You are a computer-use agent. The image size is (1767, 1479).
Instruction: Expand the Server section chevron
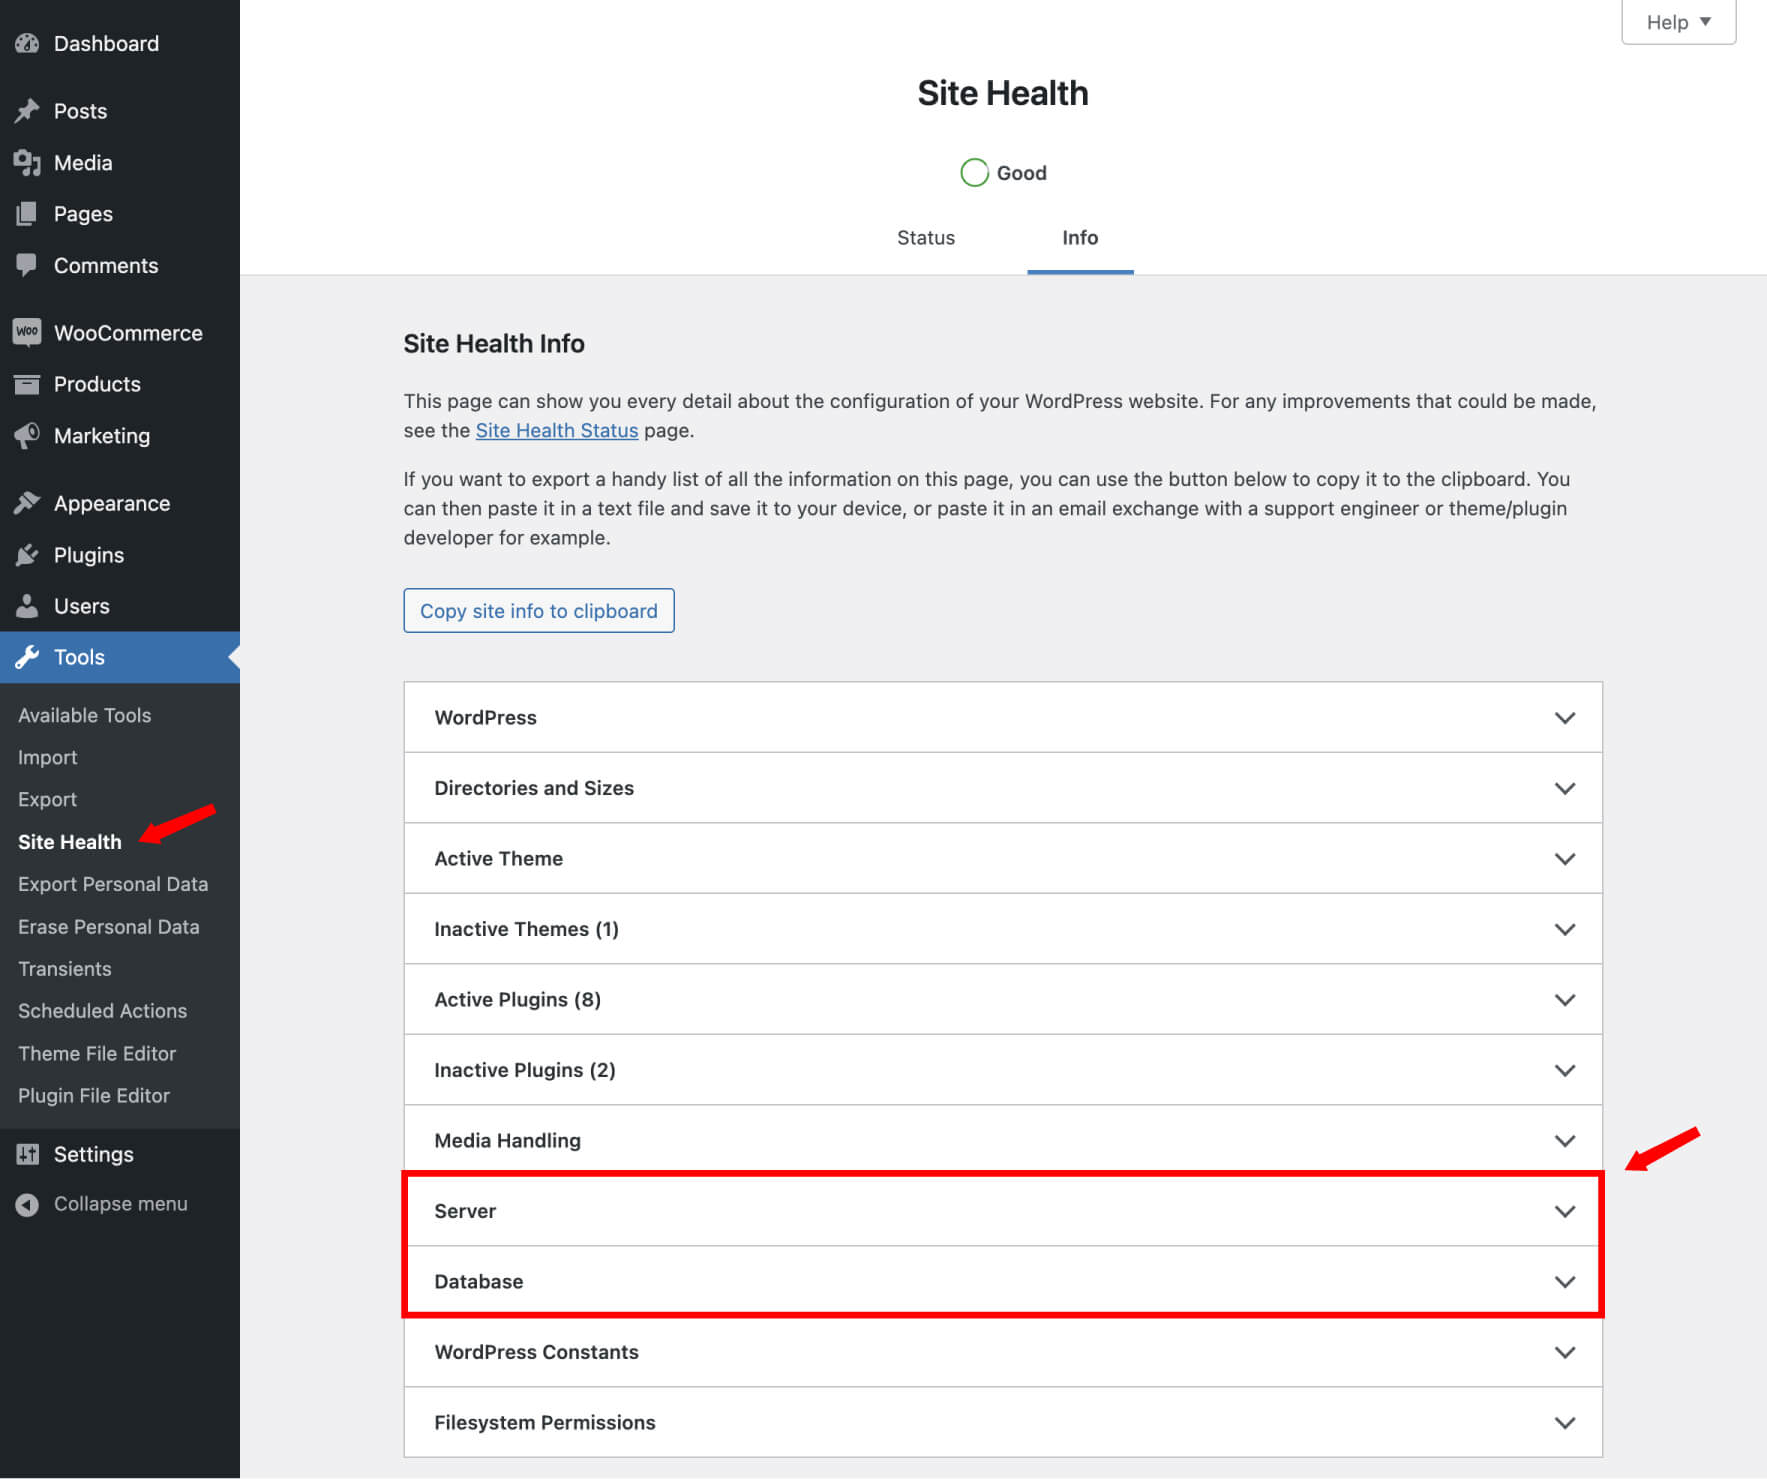[1565, 1211]
